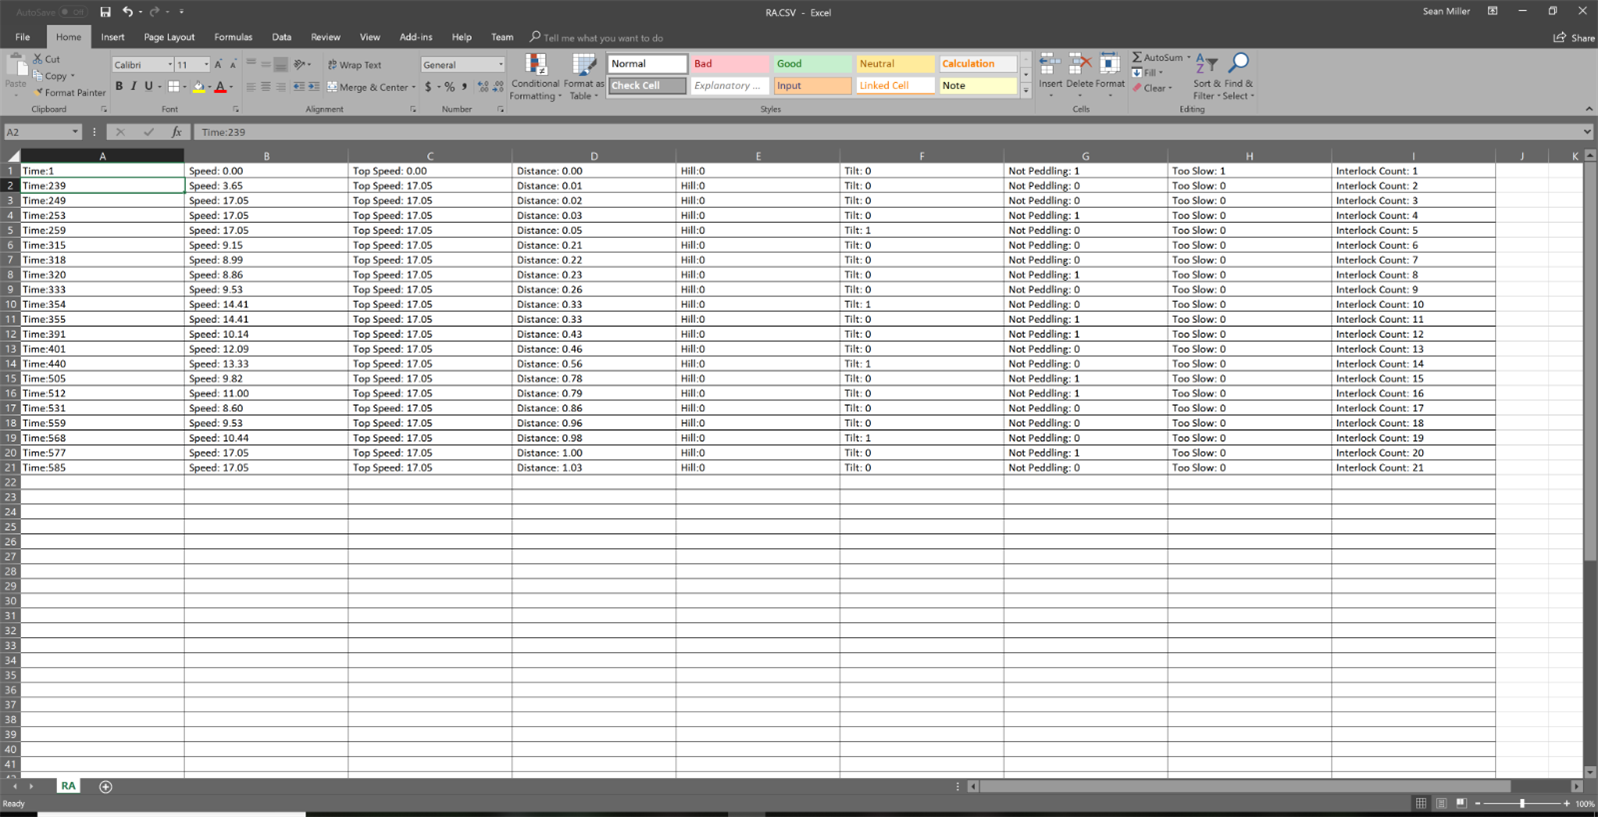Open Format as Table gallery
The image size is (1598, 817).
pyautogui.click(x=584, y=77)
